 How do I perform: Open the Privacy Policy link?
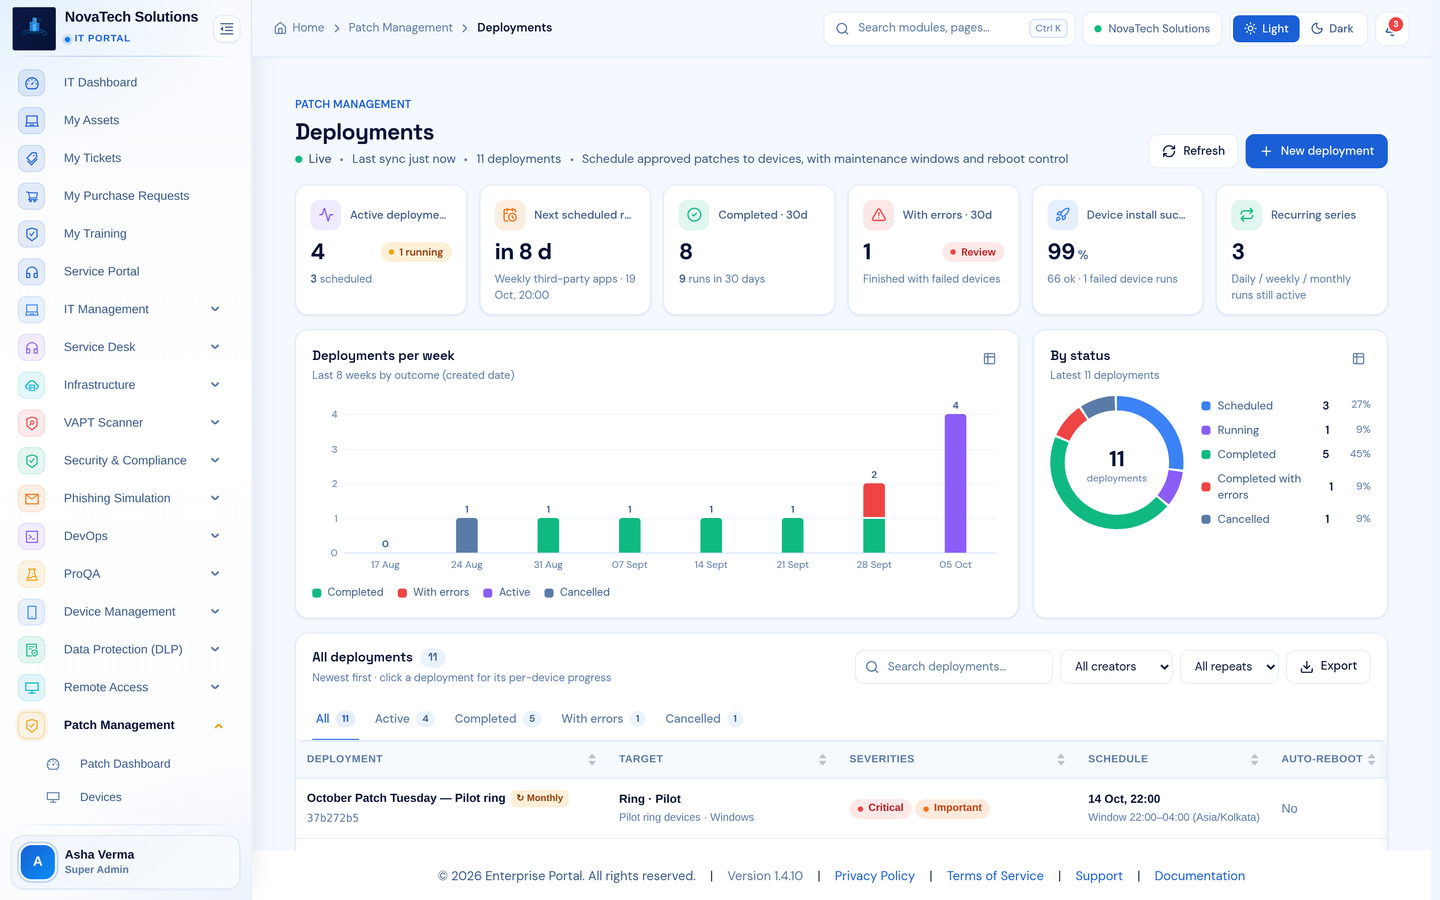pyautogui.click(x=874, y=876)
